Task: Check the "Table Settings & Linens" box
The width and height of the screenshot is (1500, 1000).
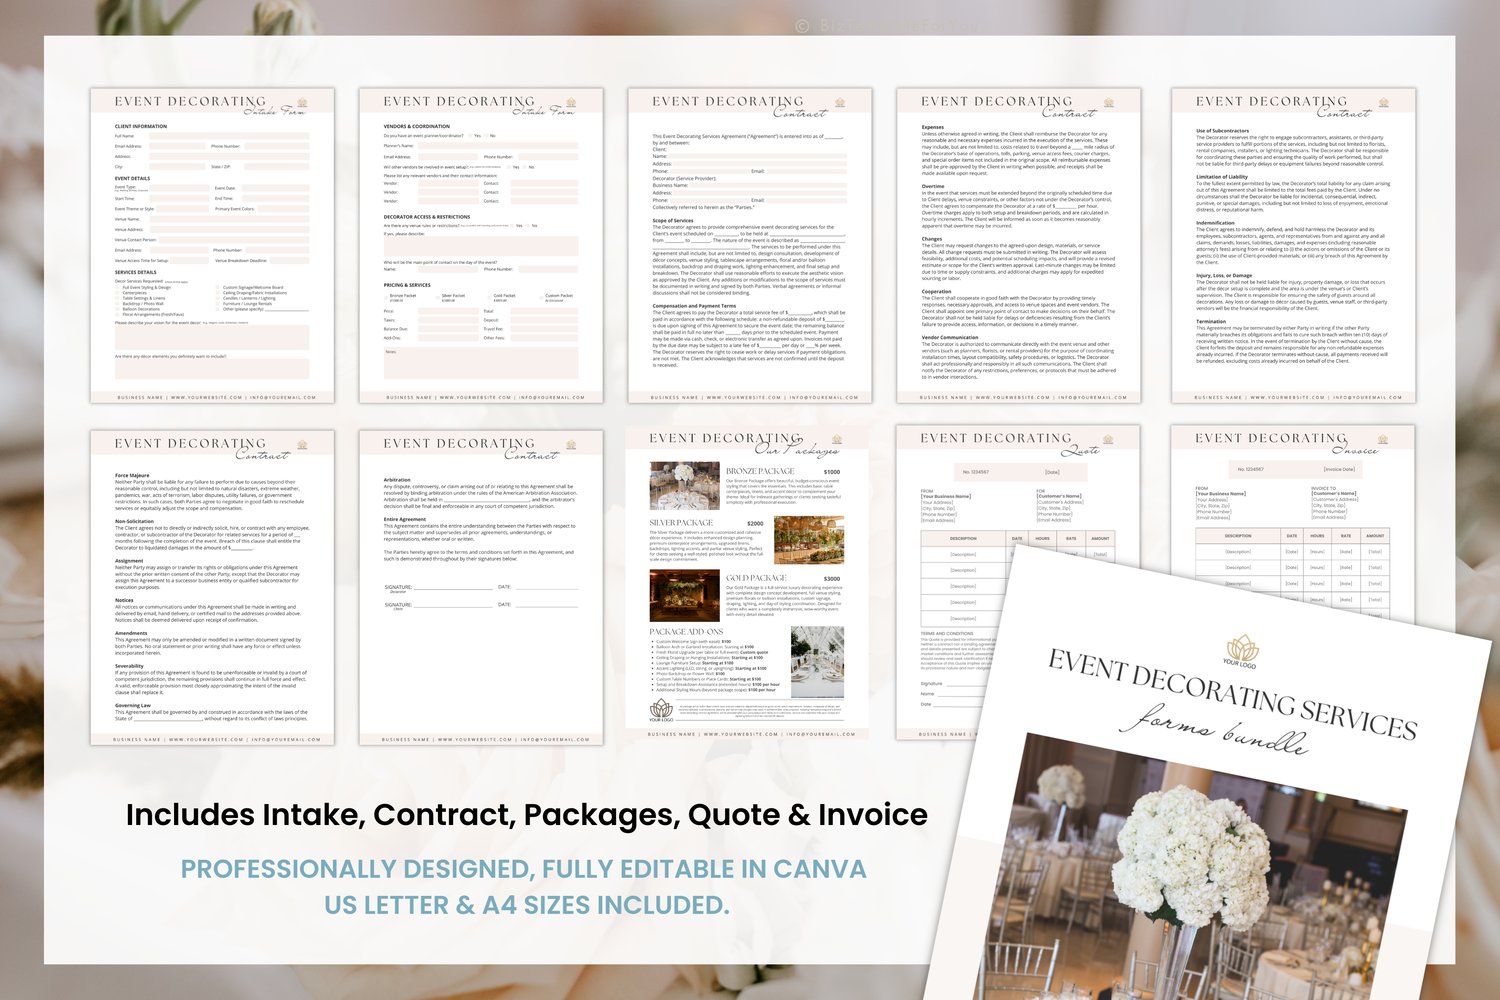Action: 119,298
